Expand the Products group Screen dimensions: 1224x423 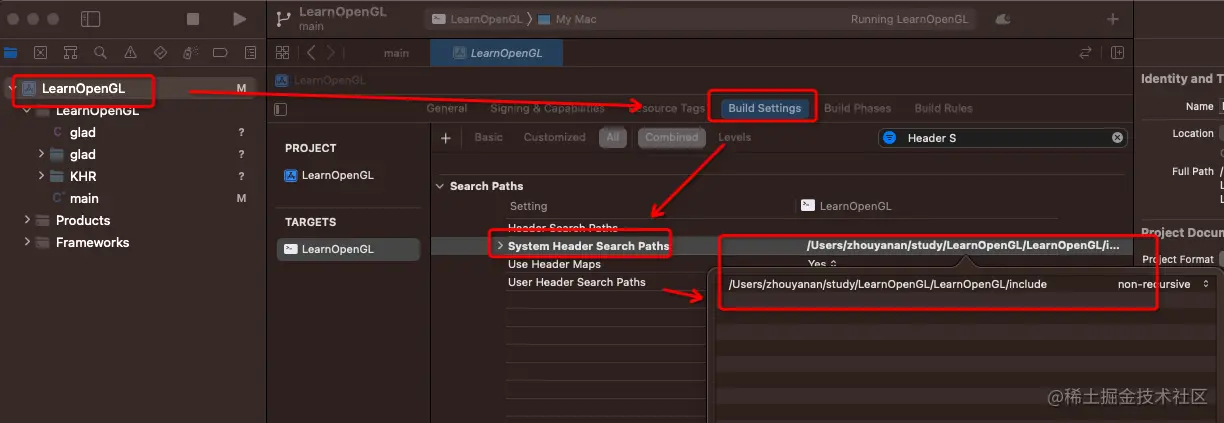tap(27, 220)
